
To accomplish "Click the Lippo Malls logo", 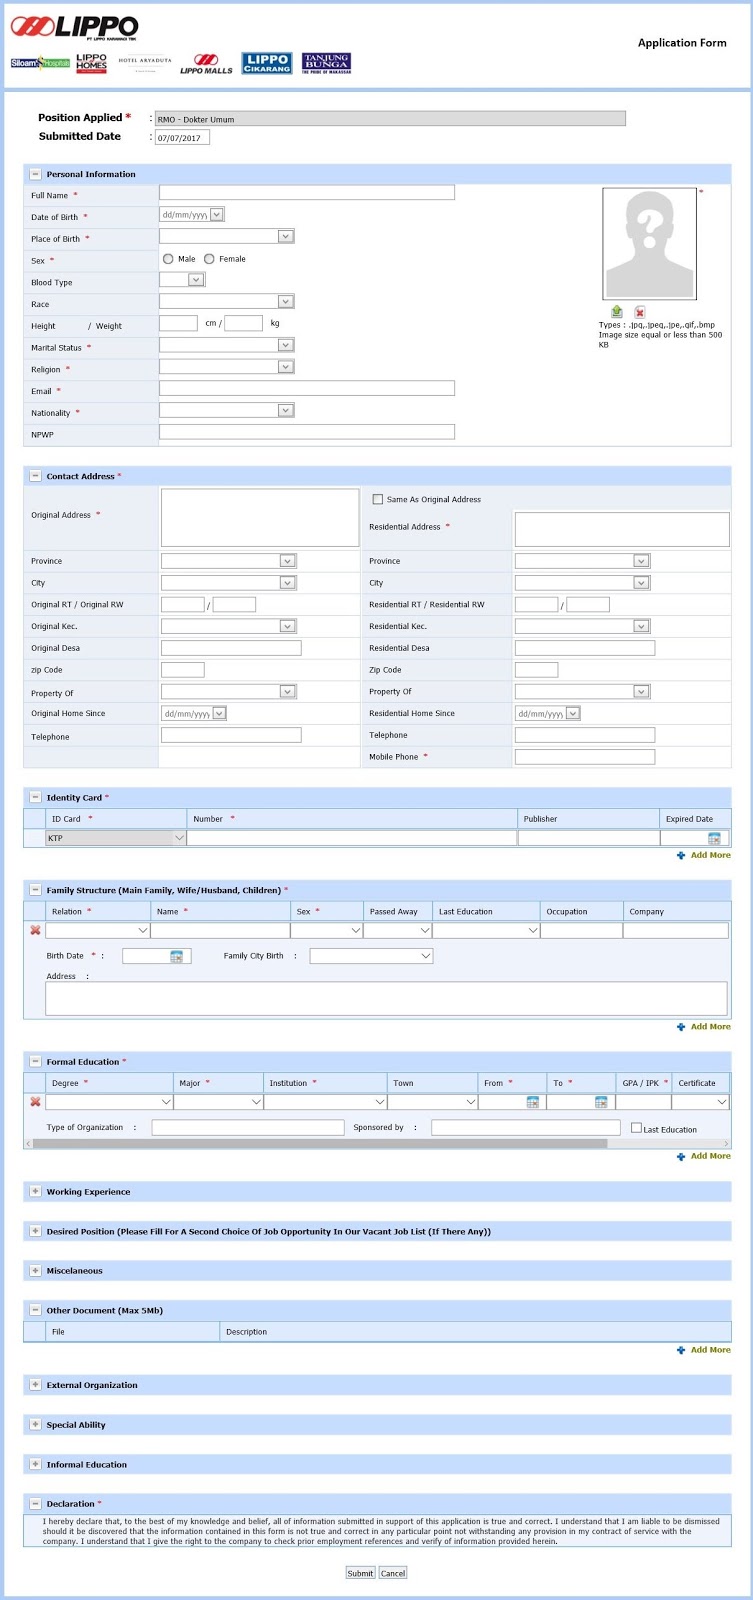I will tap(206, 64).
